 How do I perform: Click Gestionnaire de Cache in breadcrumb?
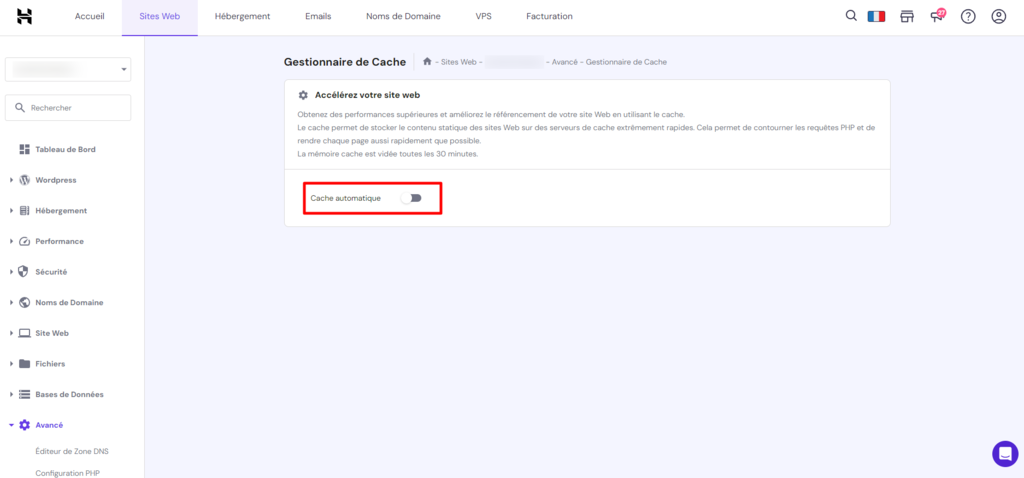click(x=626, y=62)
